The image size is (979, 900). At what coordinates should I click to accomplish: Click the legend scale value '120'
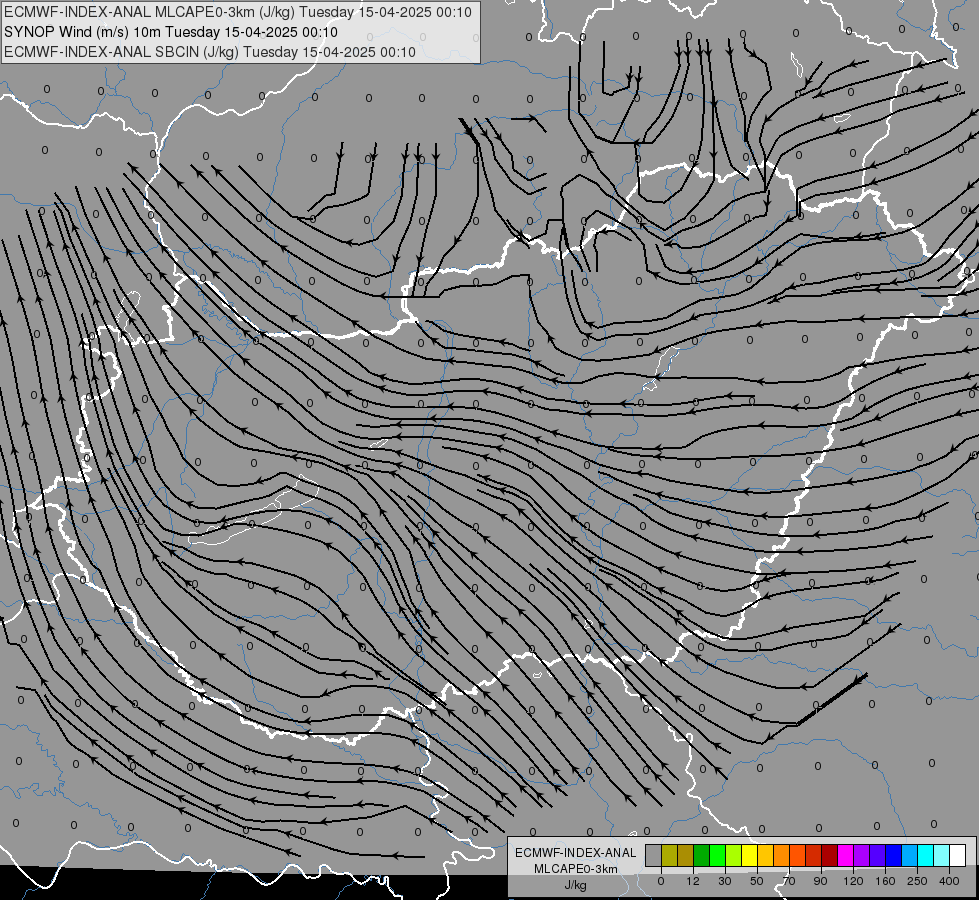(x=853, y=881)
